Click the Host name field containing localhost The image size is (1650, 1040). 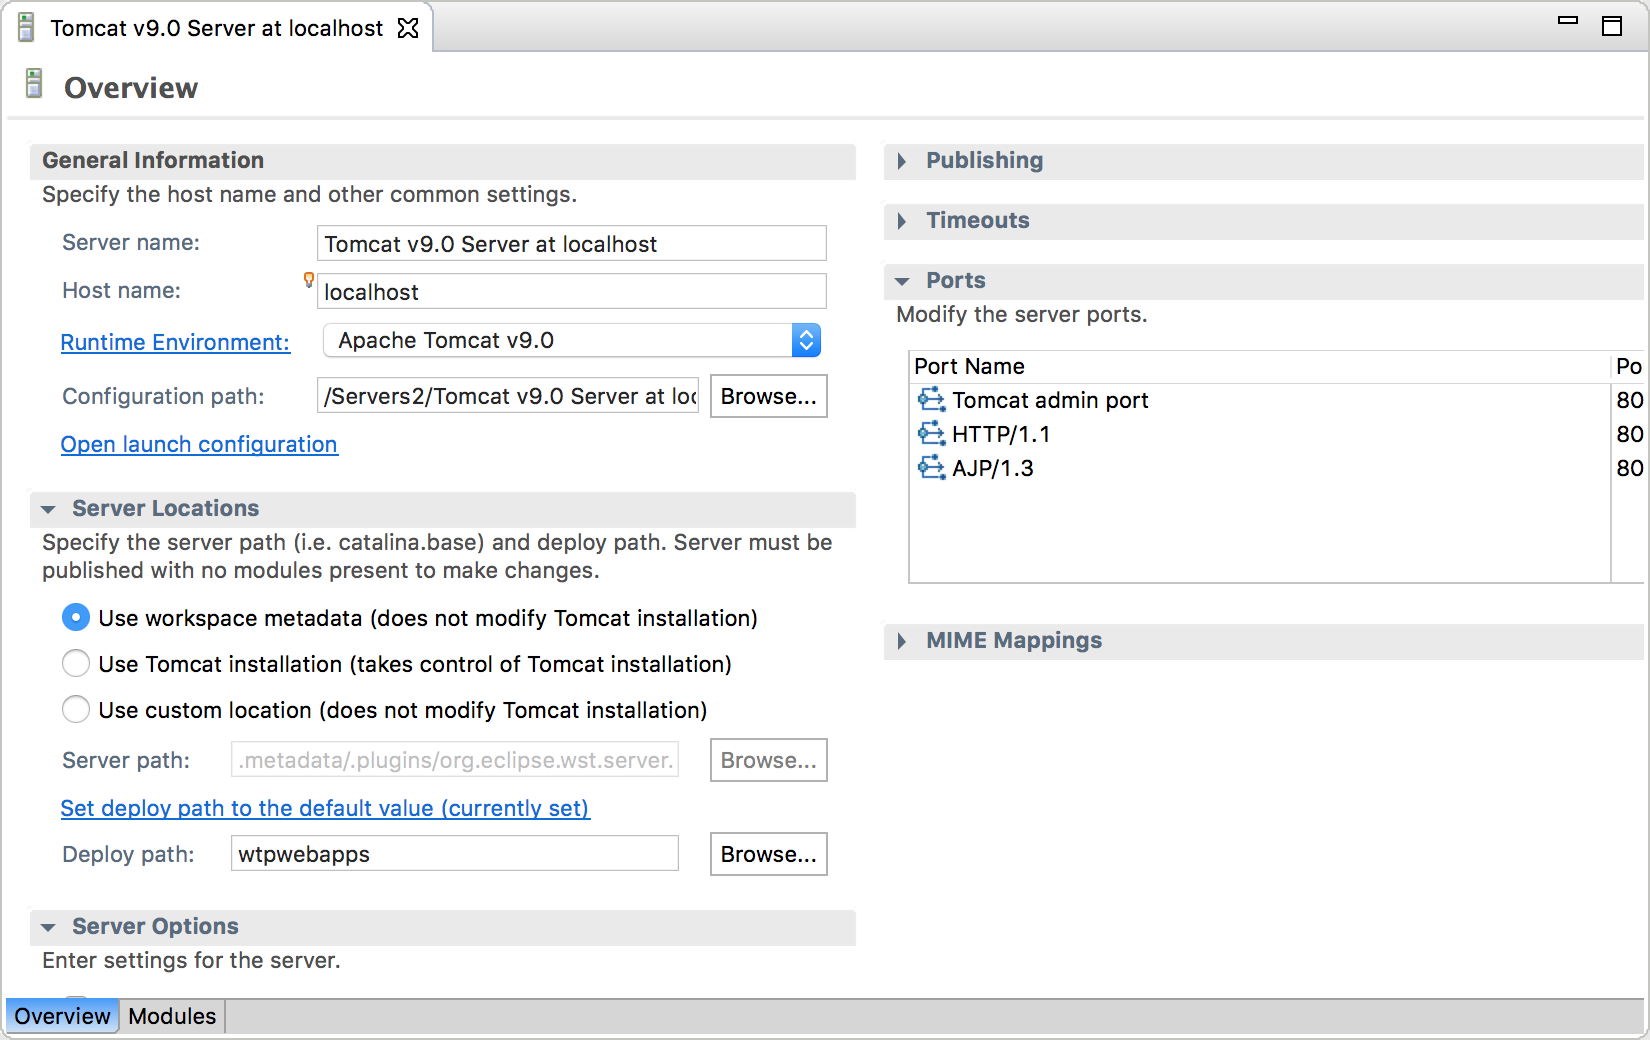[572, 291]
